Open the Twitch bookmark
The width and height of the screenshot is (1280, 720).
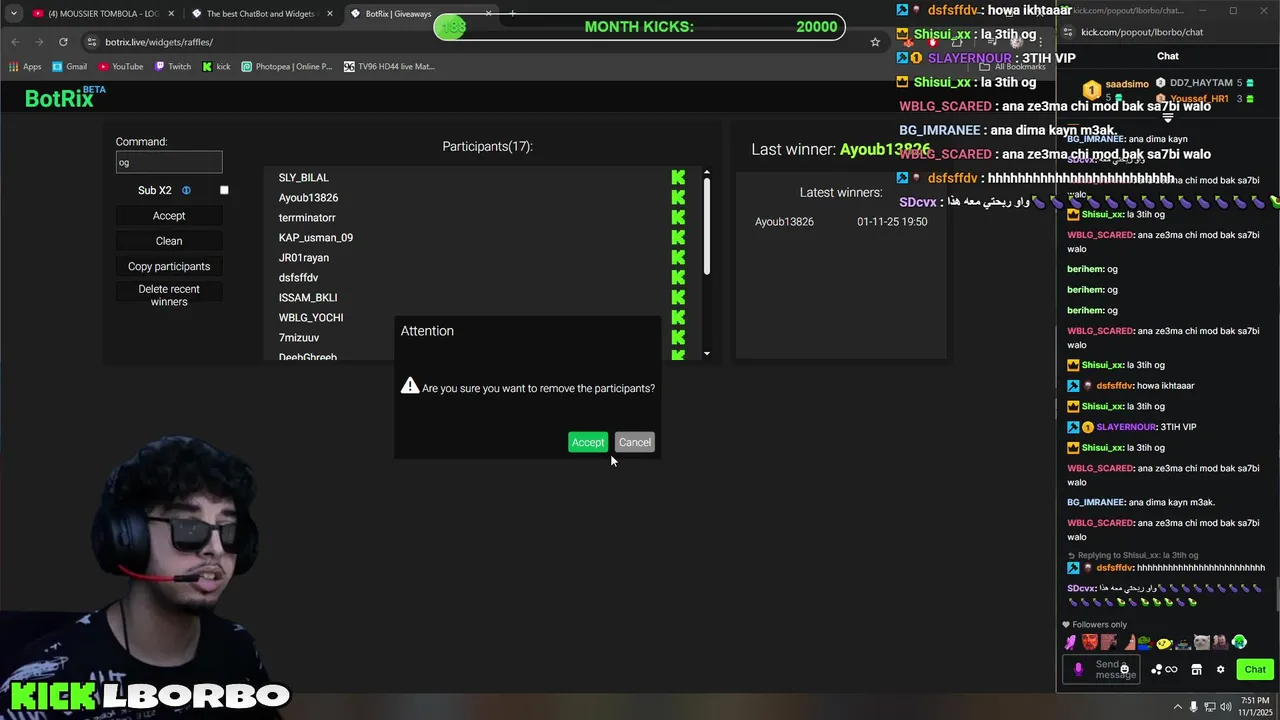(172, 67)
